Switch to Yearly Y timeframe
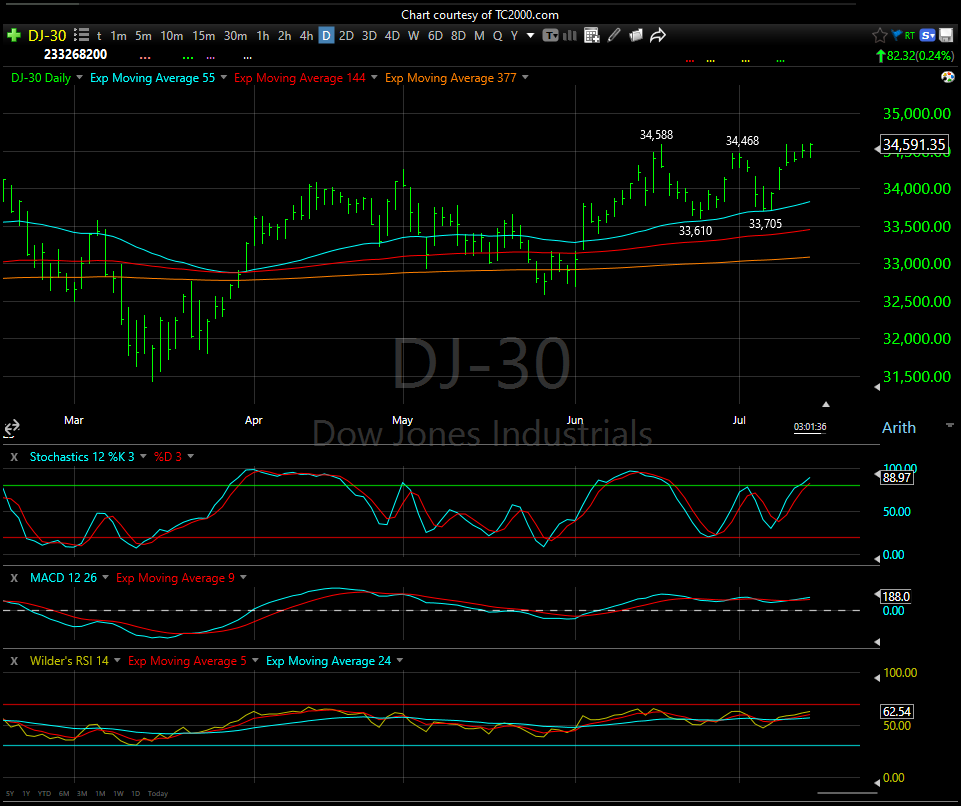 coord(514,36)
